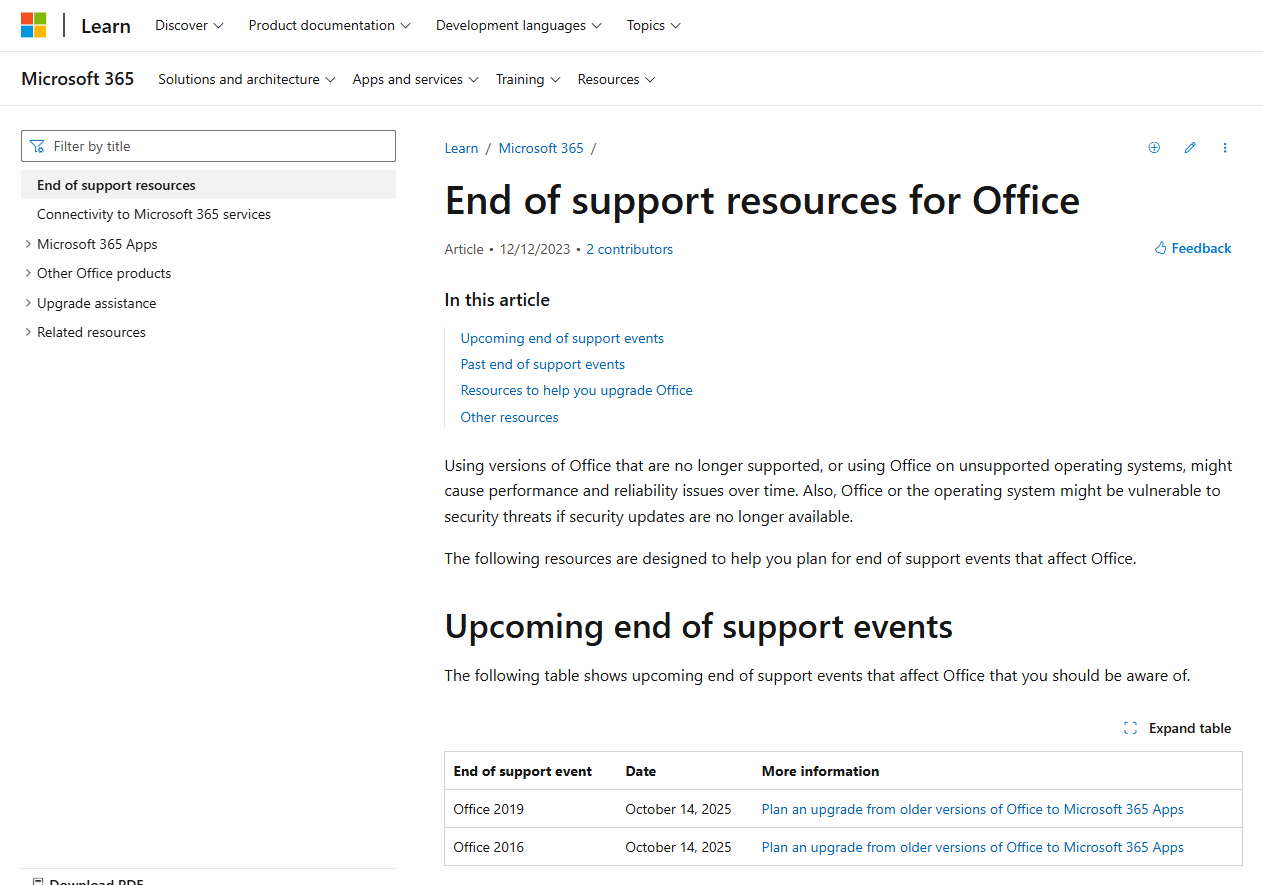
Task: Click the 'End of support resources for Office' heading
Action: click(x=762, y=200)
